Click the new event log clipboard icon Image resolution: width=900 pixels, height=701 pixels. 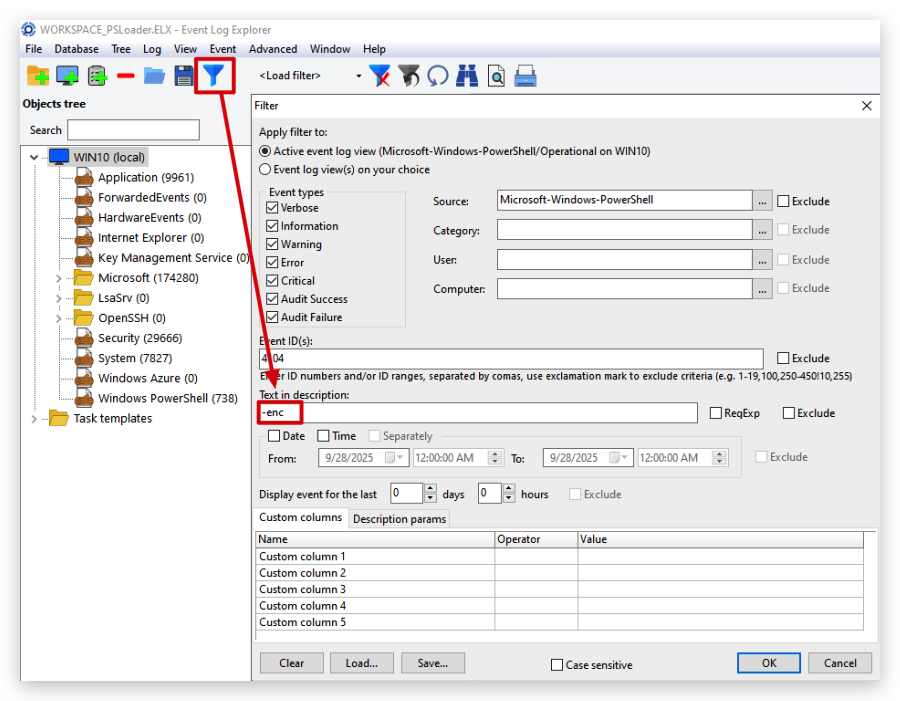[x=96, y=76]
